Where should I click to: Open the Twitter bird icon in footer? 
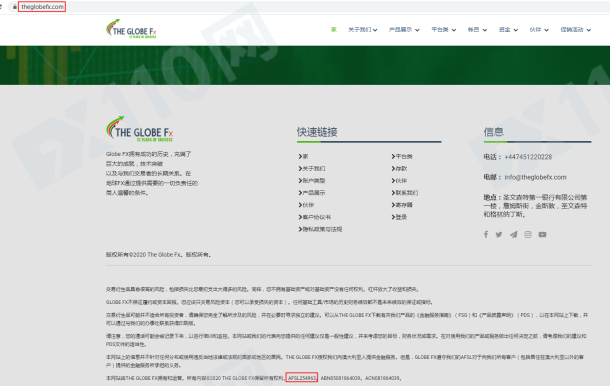499,234
